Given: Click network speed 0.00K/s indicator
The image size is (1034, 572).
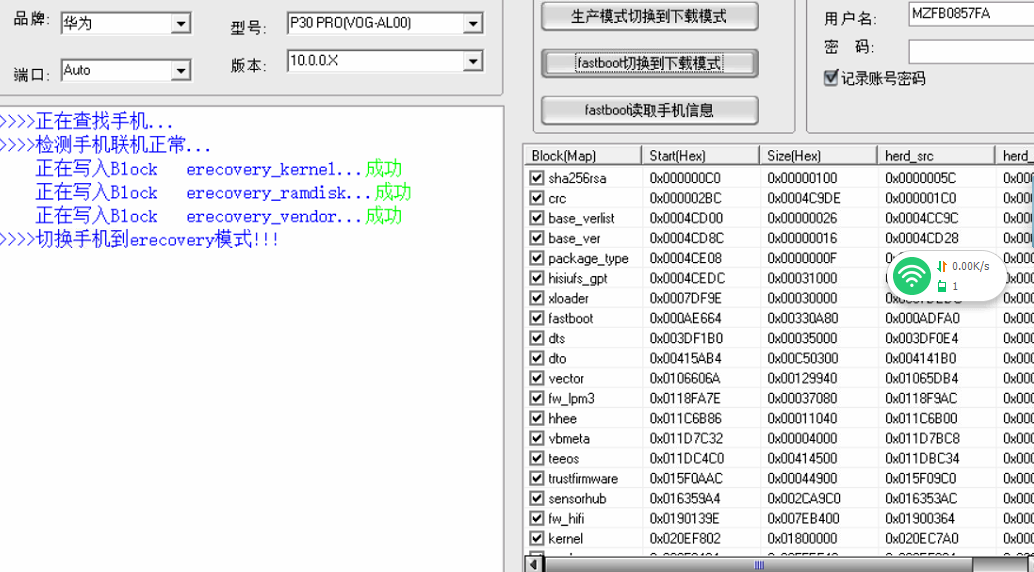Looking at the screenshot, I should click(x=970, y=267).
